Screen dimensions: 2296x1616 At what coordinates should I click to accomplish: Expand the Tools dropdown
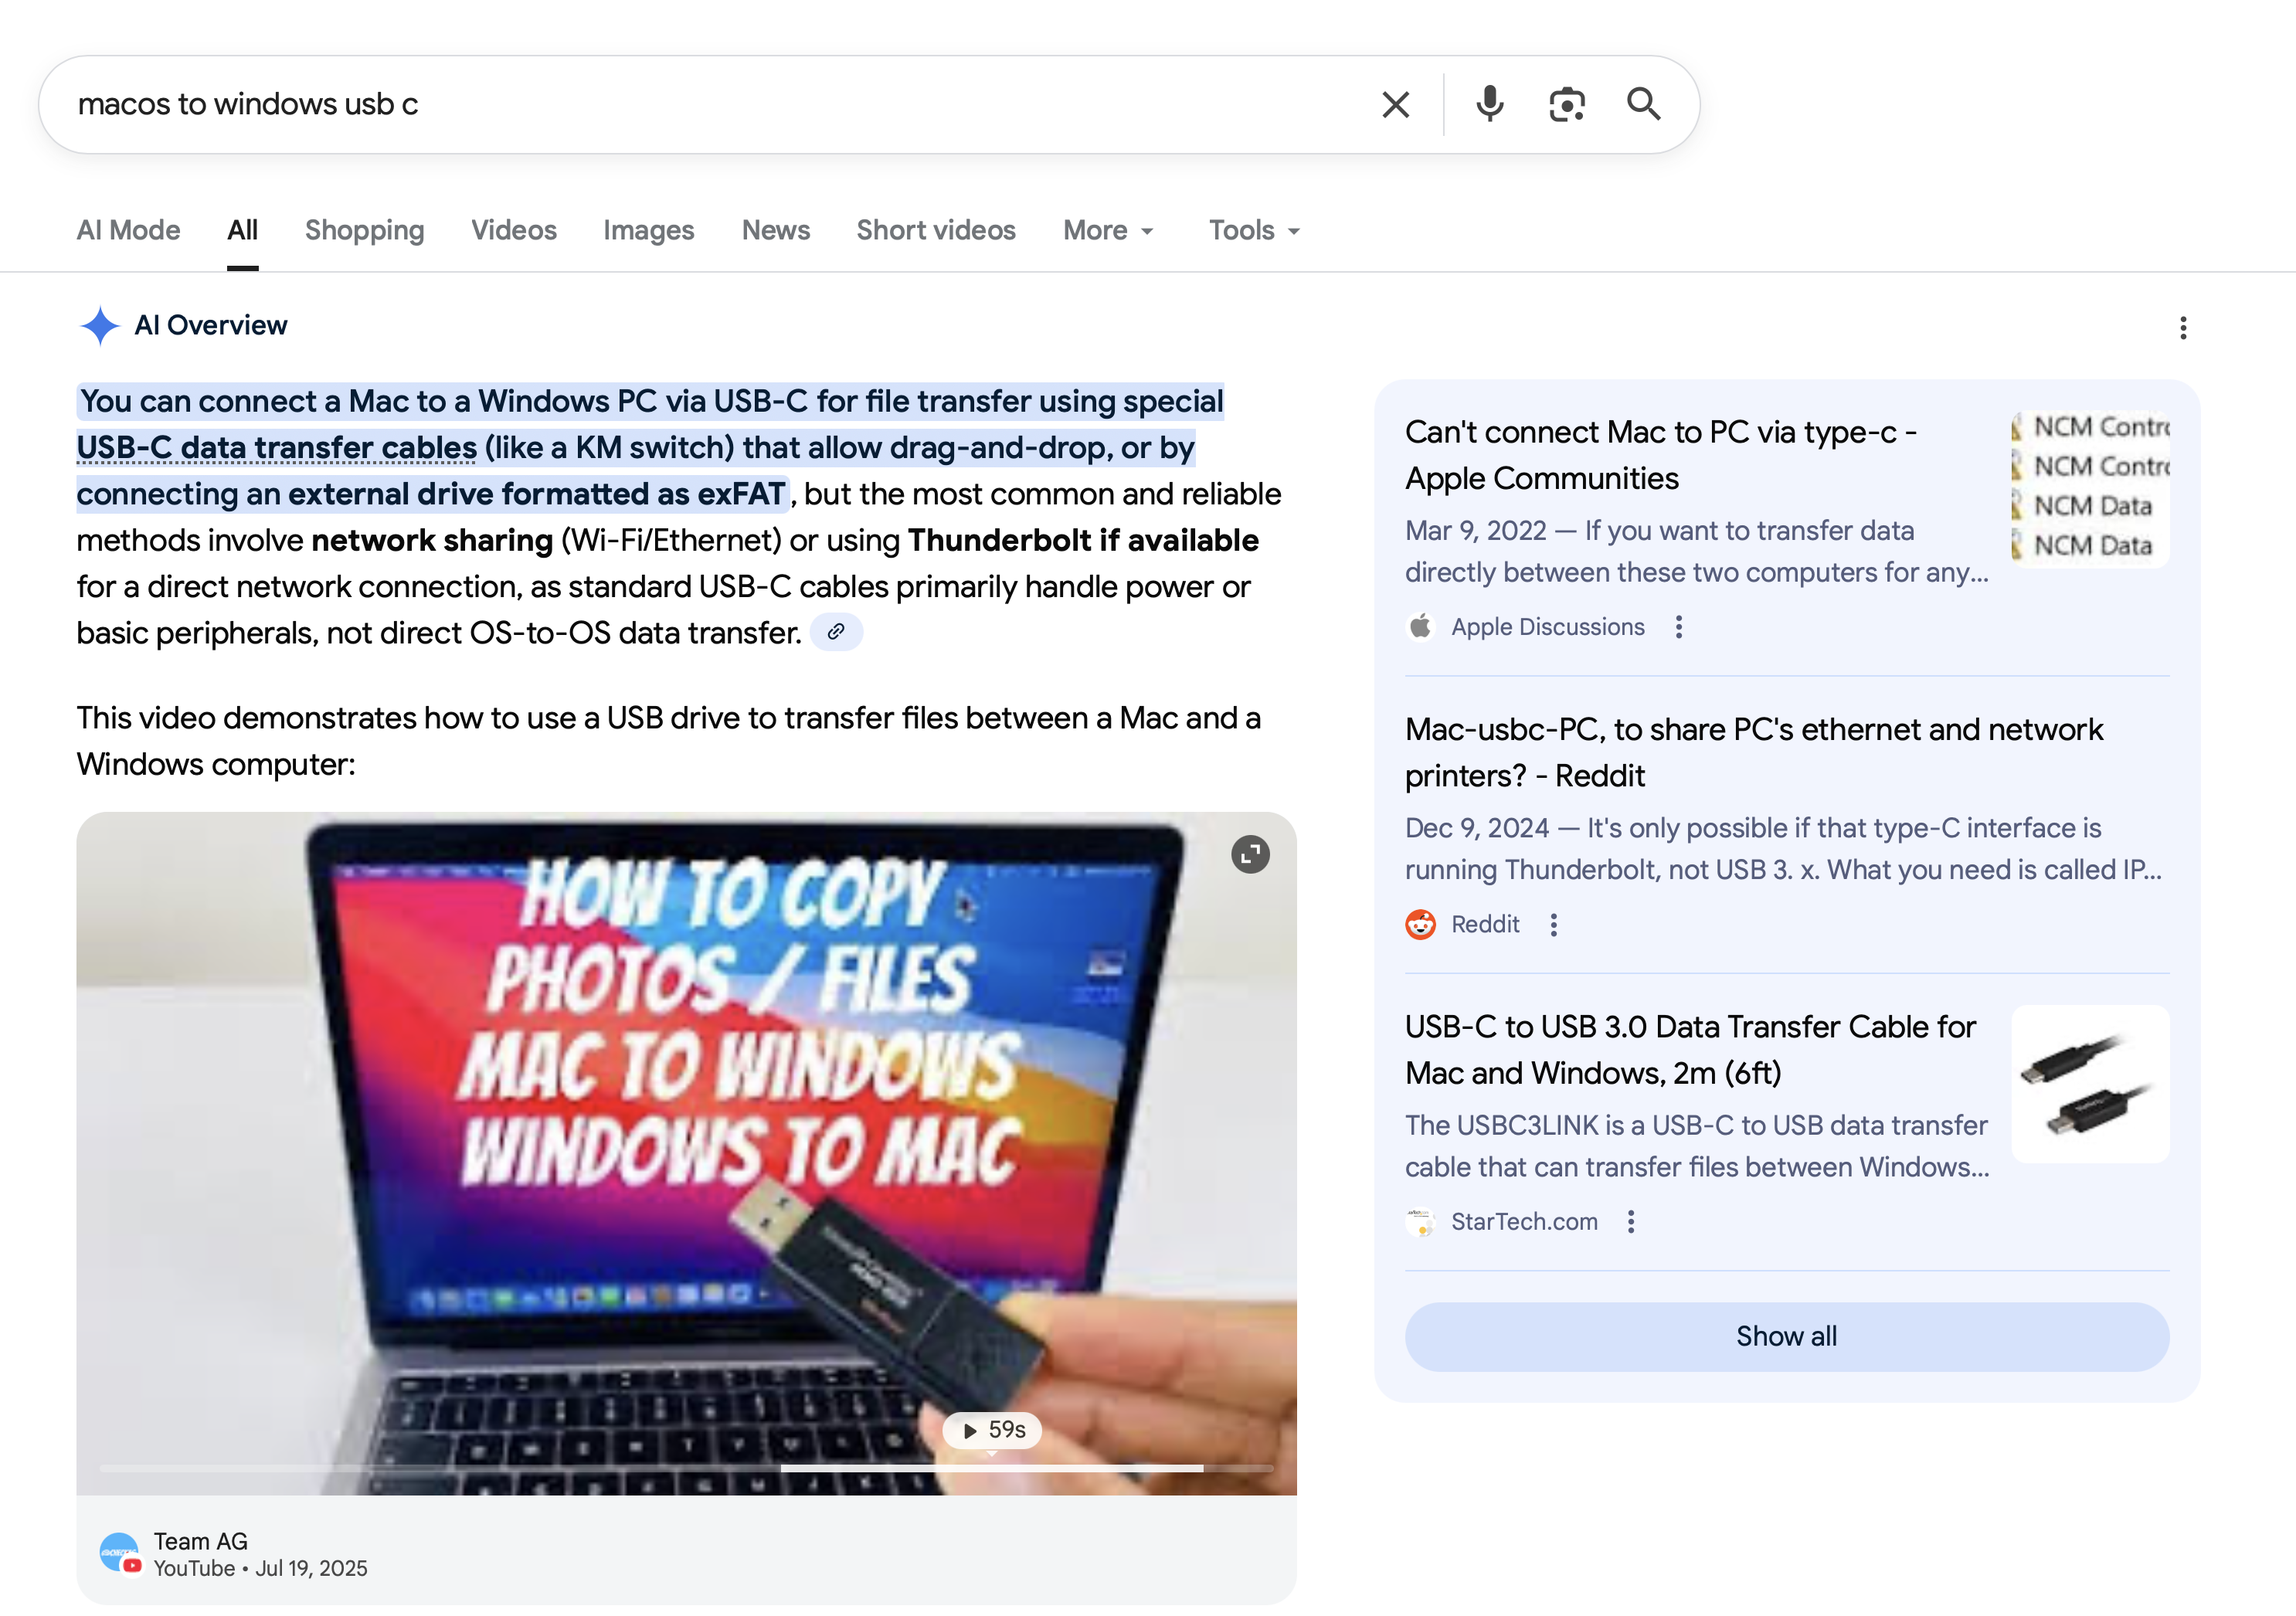pyautogui.click(x=1254, y=231)
